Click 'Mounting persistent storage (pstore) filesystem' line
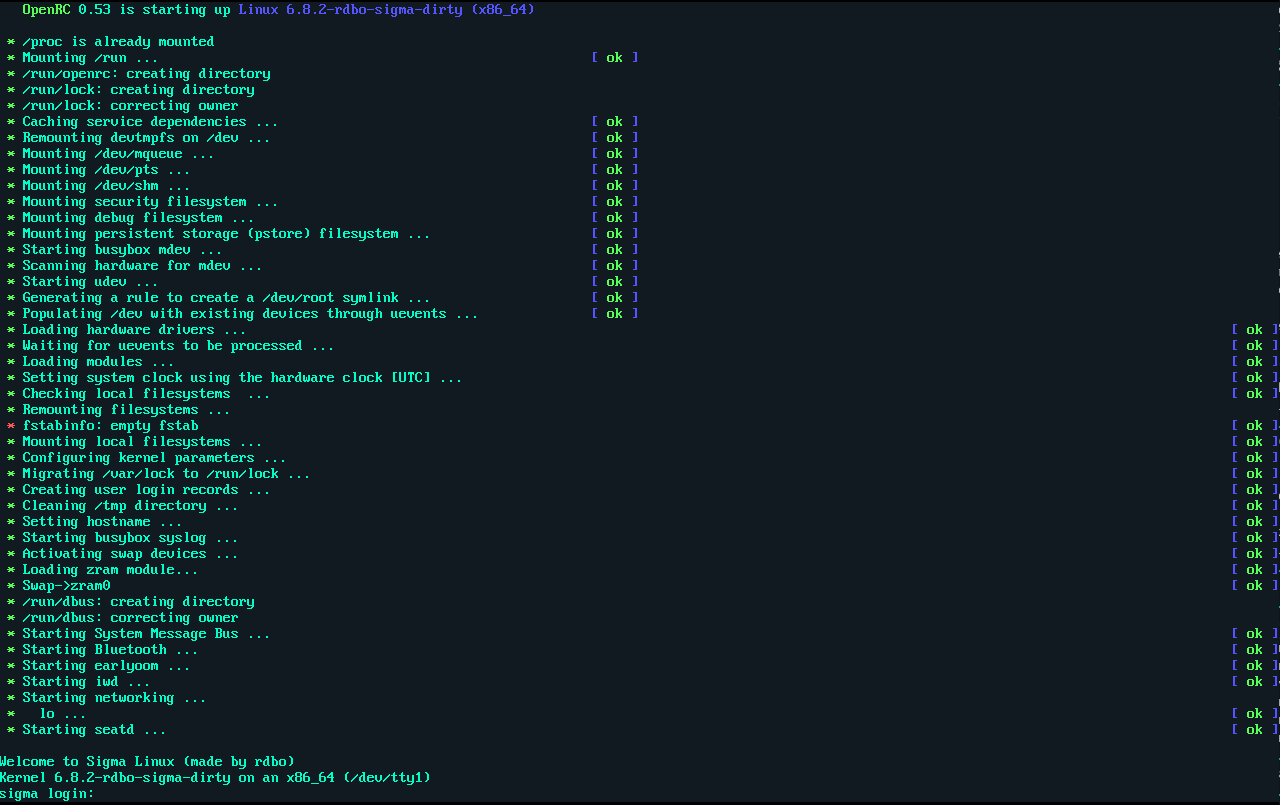Image resolution: width=1280 pixels, height=805 pixels. 226,234
